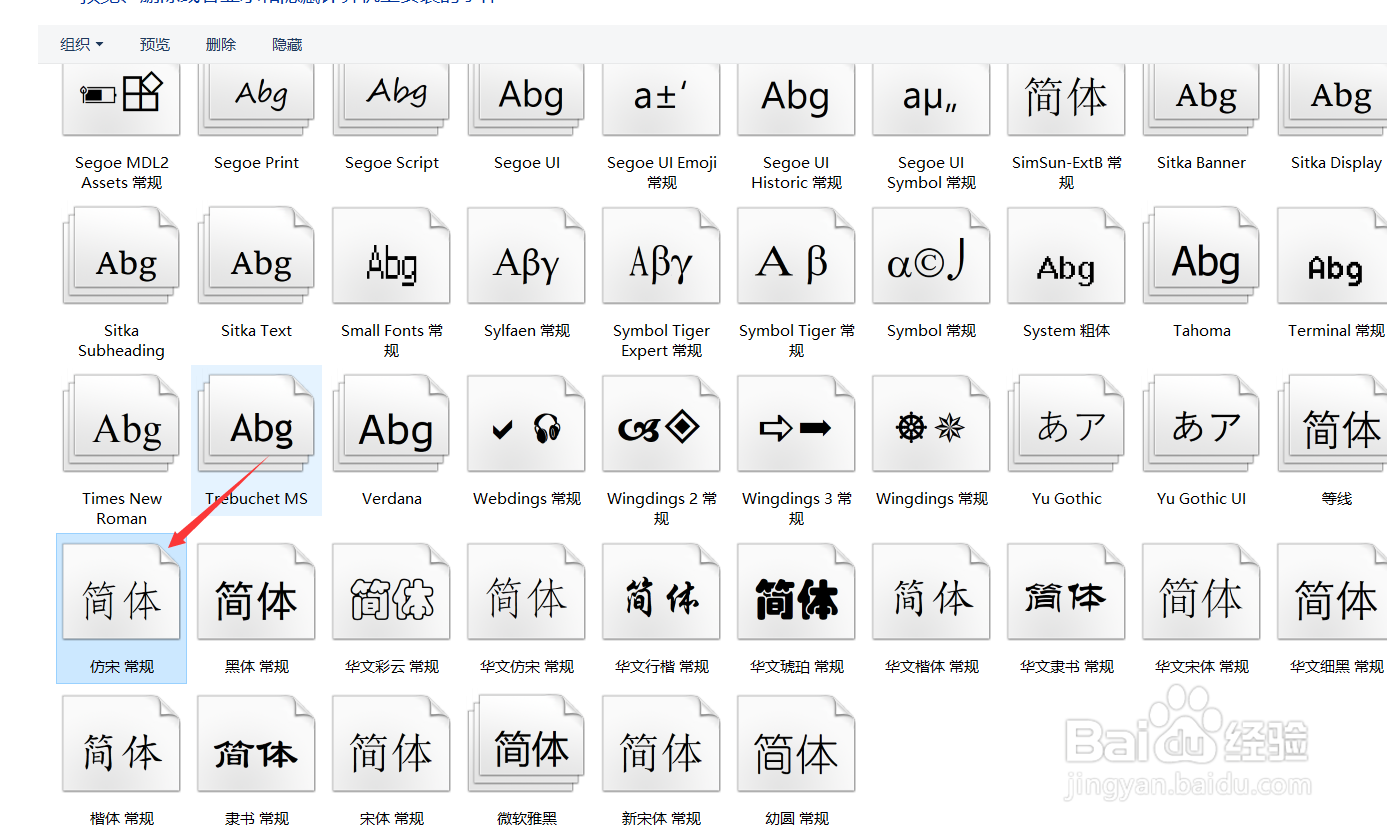The width and height of the screenshot is (1387, 832).
Task: Click the 隐藏 toolbar button
Action: (287, 44)
